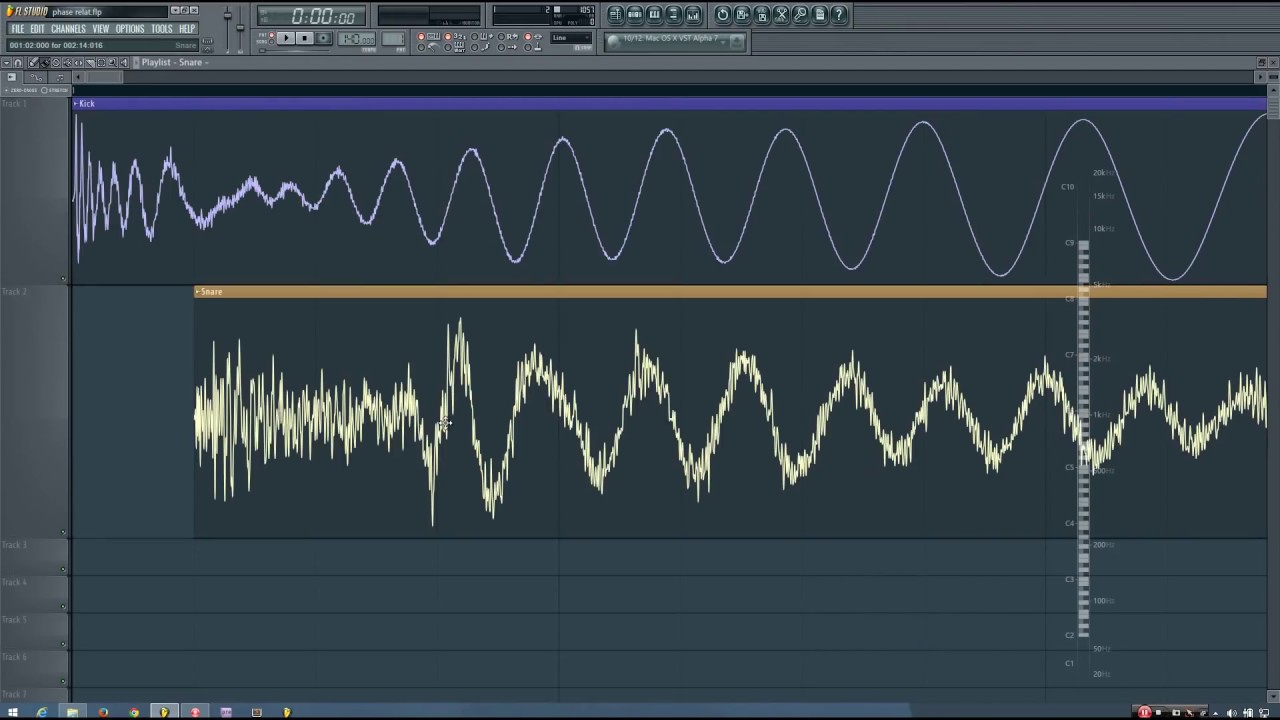
Task: Open the Mixer window
Action: (692, 14)
